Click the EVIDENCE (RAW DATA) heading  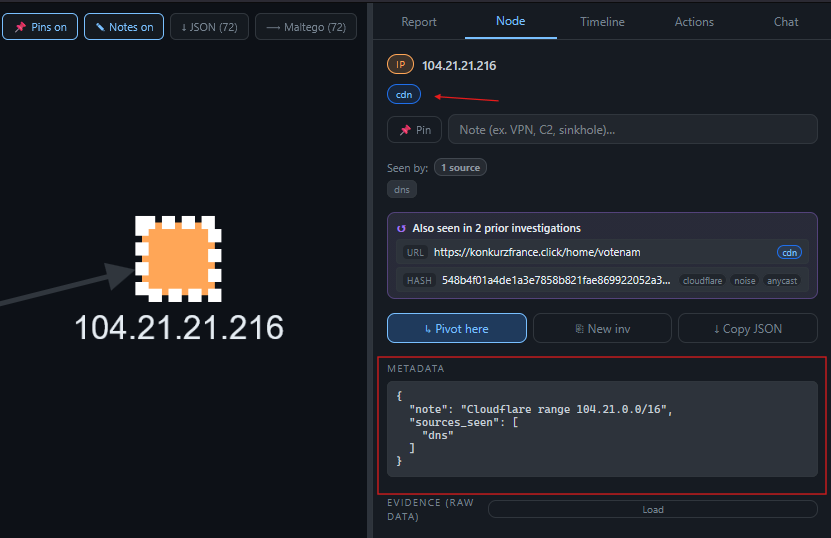(430, 509)
